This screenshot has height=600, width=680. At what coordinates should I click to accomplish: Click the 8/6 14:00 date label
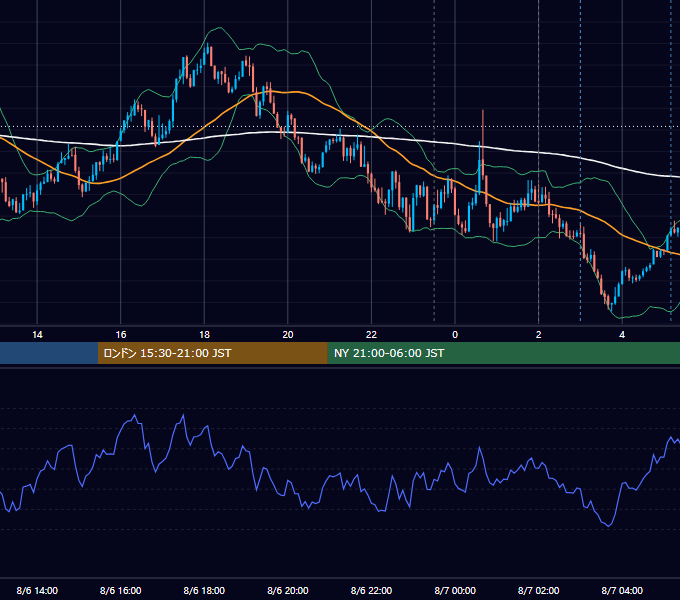click(37, 590)
